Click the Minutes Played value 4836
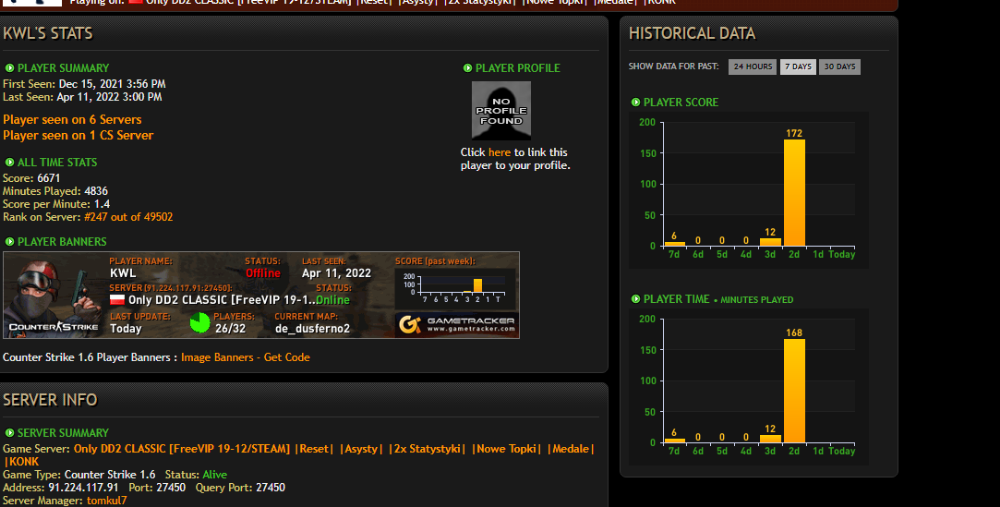The width and height of the screenshot is (1000, 507). [96, 191]
